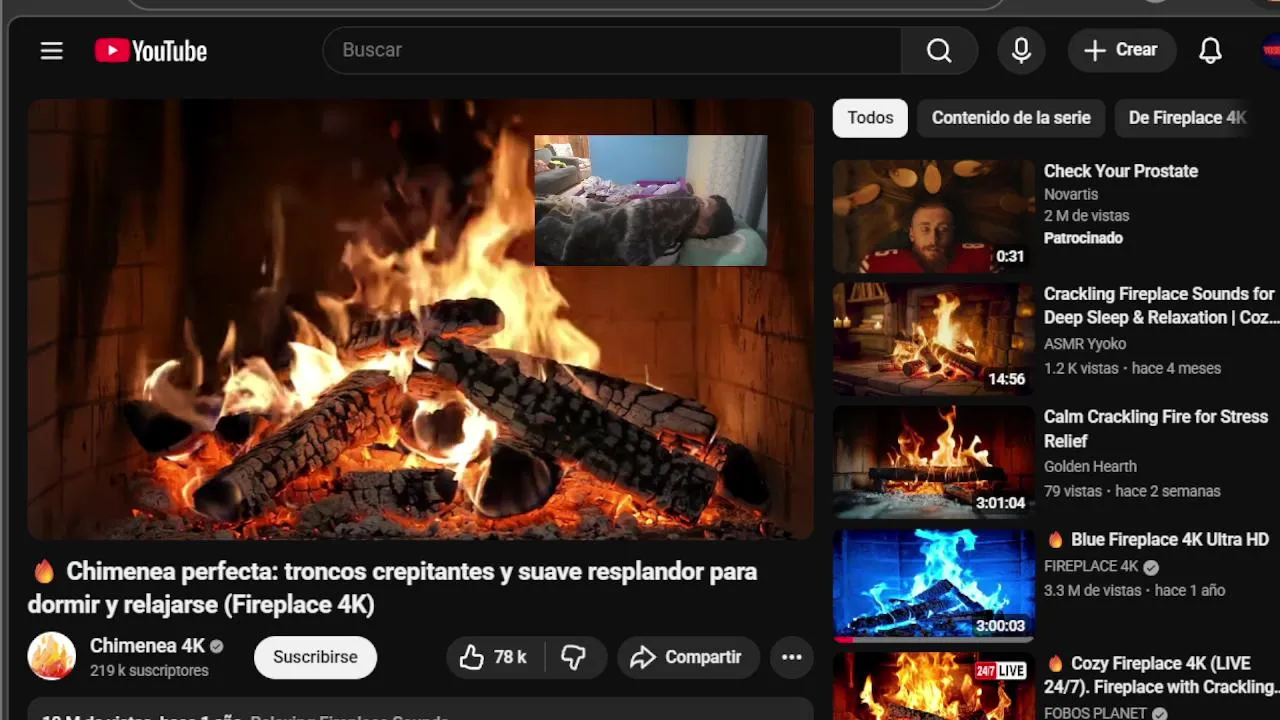Screen dimensions: 1280x720
Task: Open Blue Fireplace 4K Ultra HD title
Action: 1158,540
